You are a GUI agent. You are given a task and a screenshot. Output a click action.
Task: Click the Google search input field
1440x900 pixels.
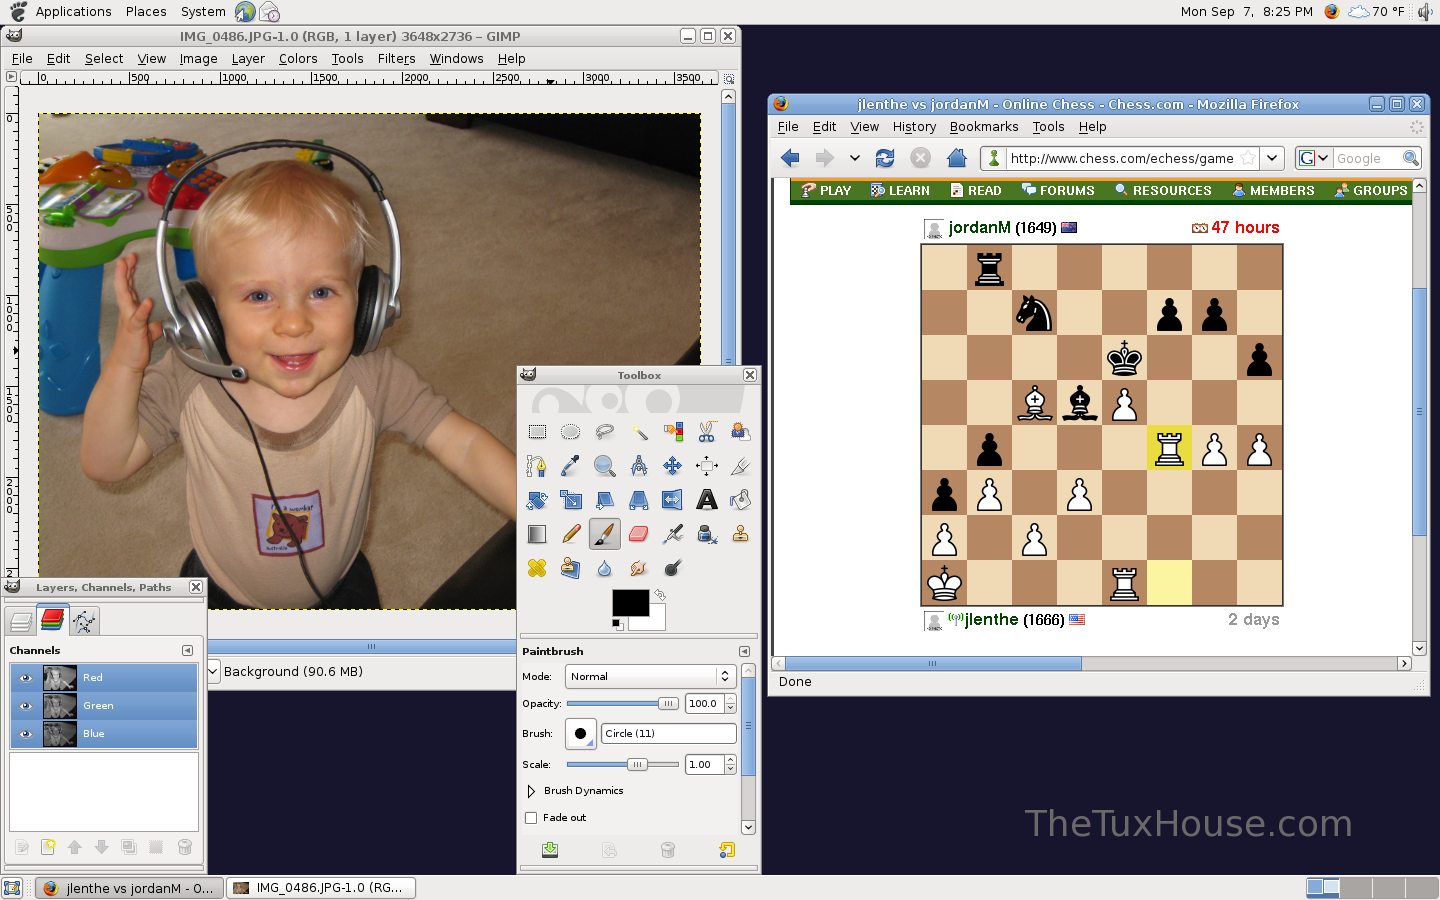pos(1366,158)
